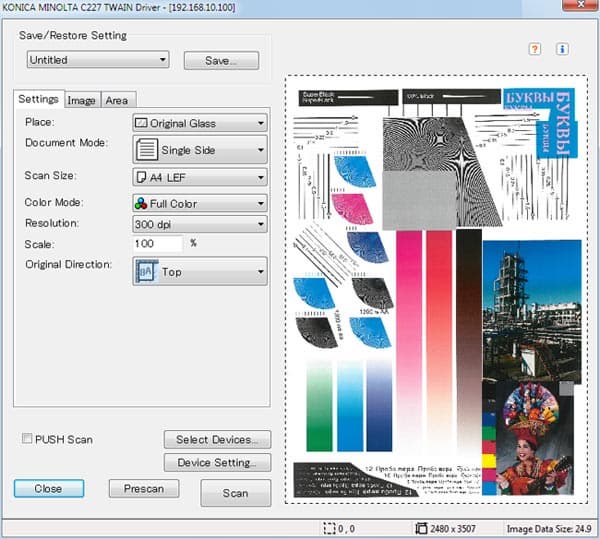Screen dimensions: 600x539
Task: Click the Scale percentage input field
Action: (158, 244)
